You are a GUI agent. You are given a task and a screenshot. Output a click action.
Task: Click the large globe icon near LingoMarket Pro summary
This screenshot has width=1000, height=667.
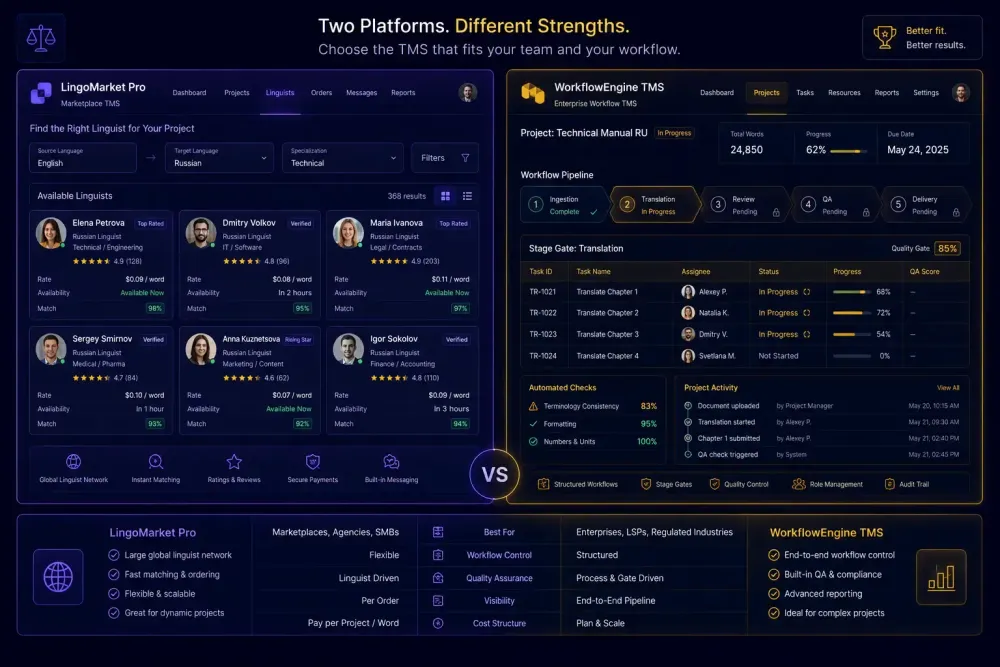click(58, 576)
